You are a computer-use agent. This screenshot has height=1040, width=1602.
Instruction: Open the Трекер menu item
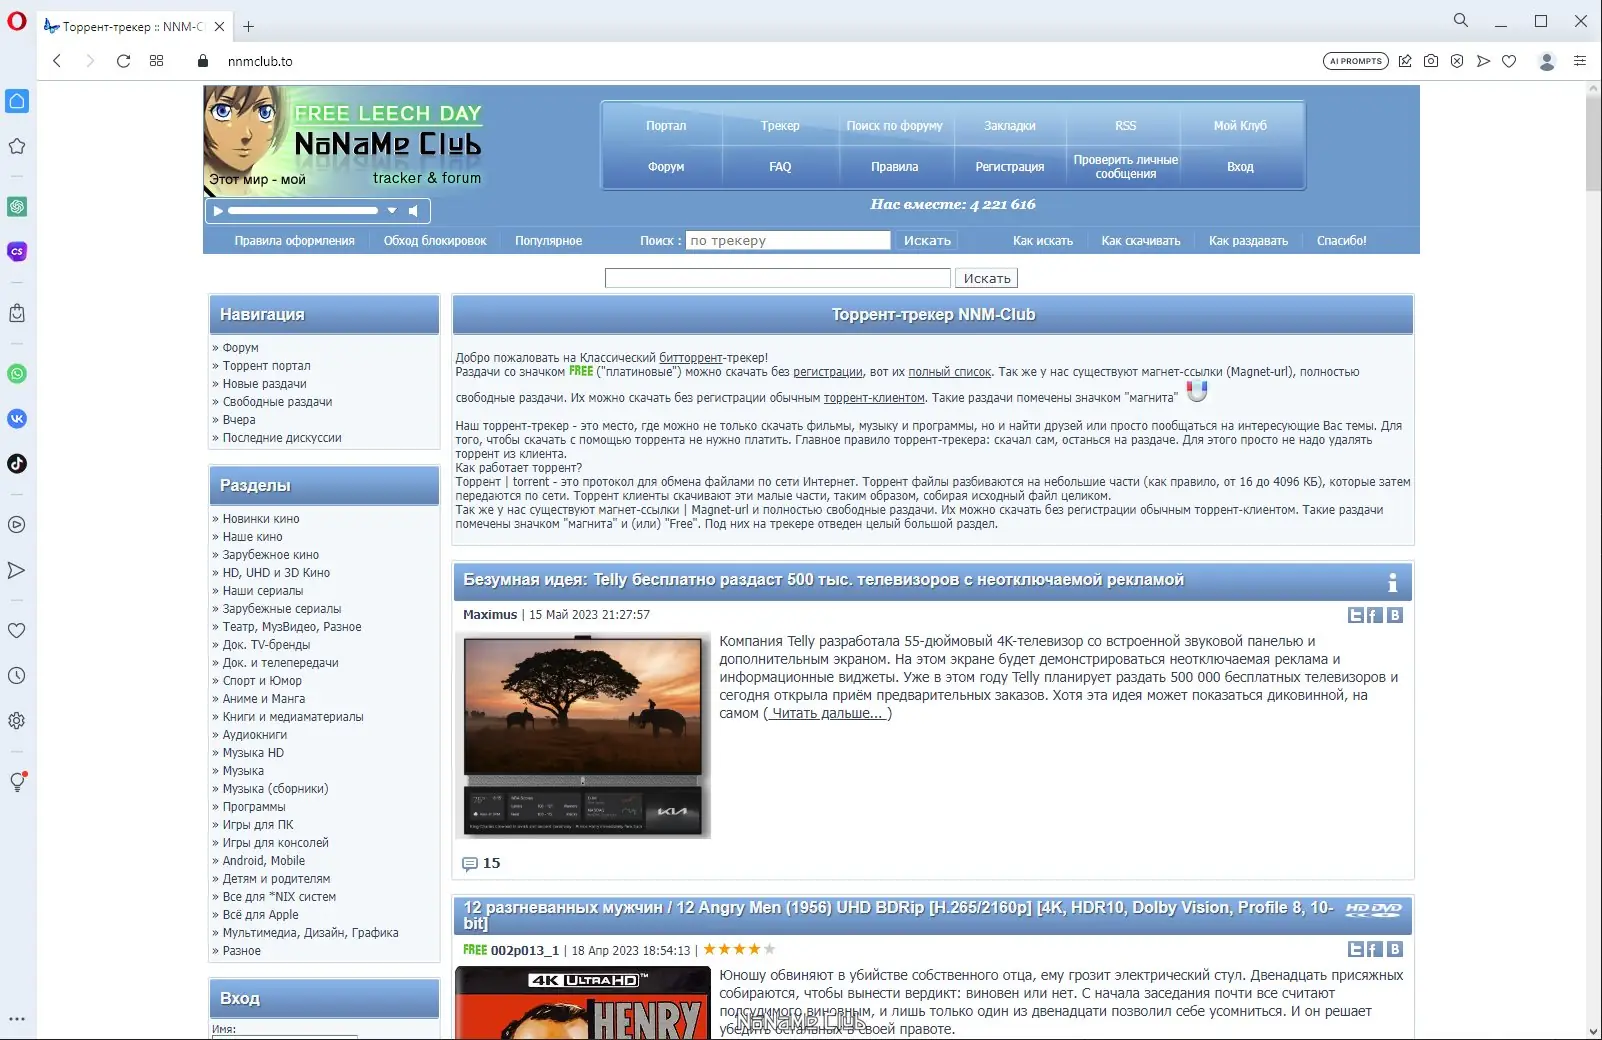coord(780,126)
